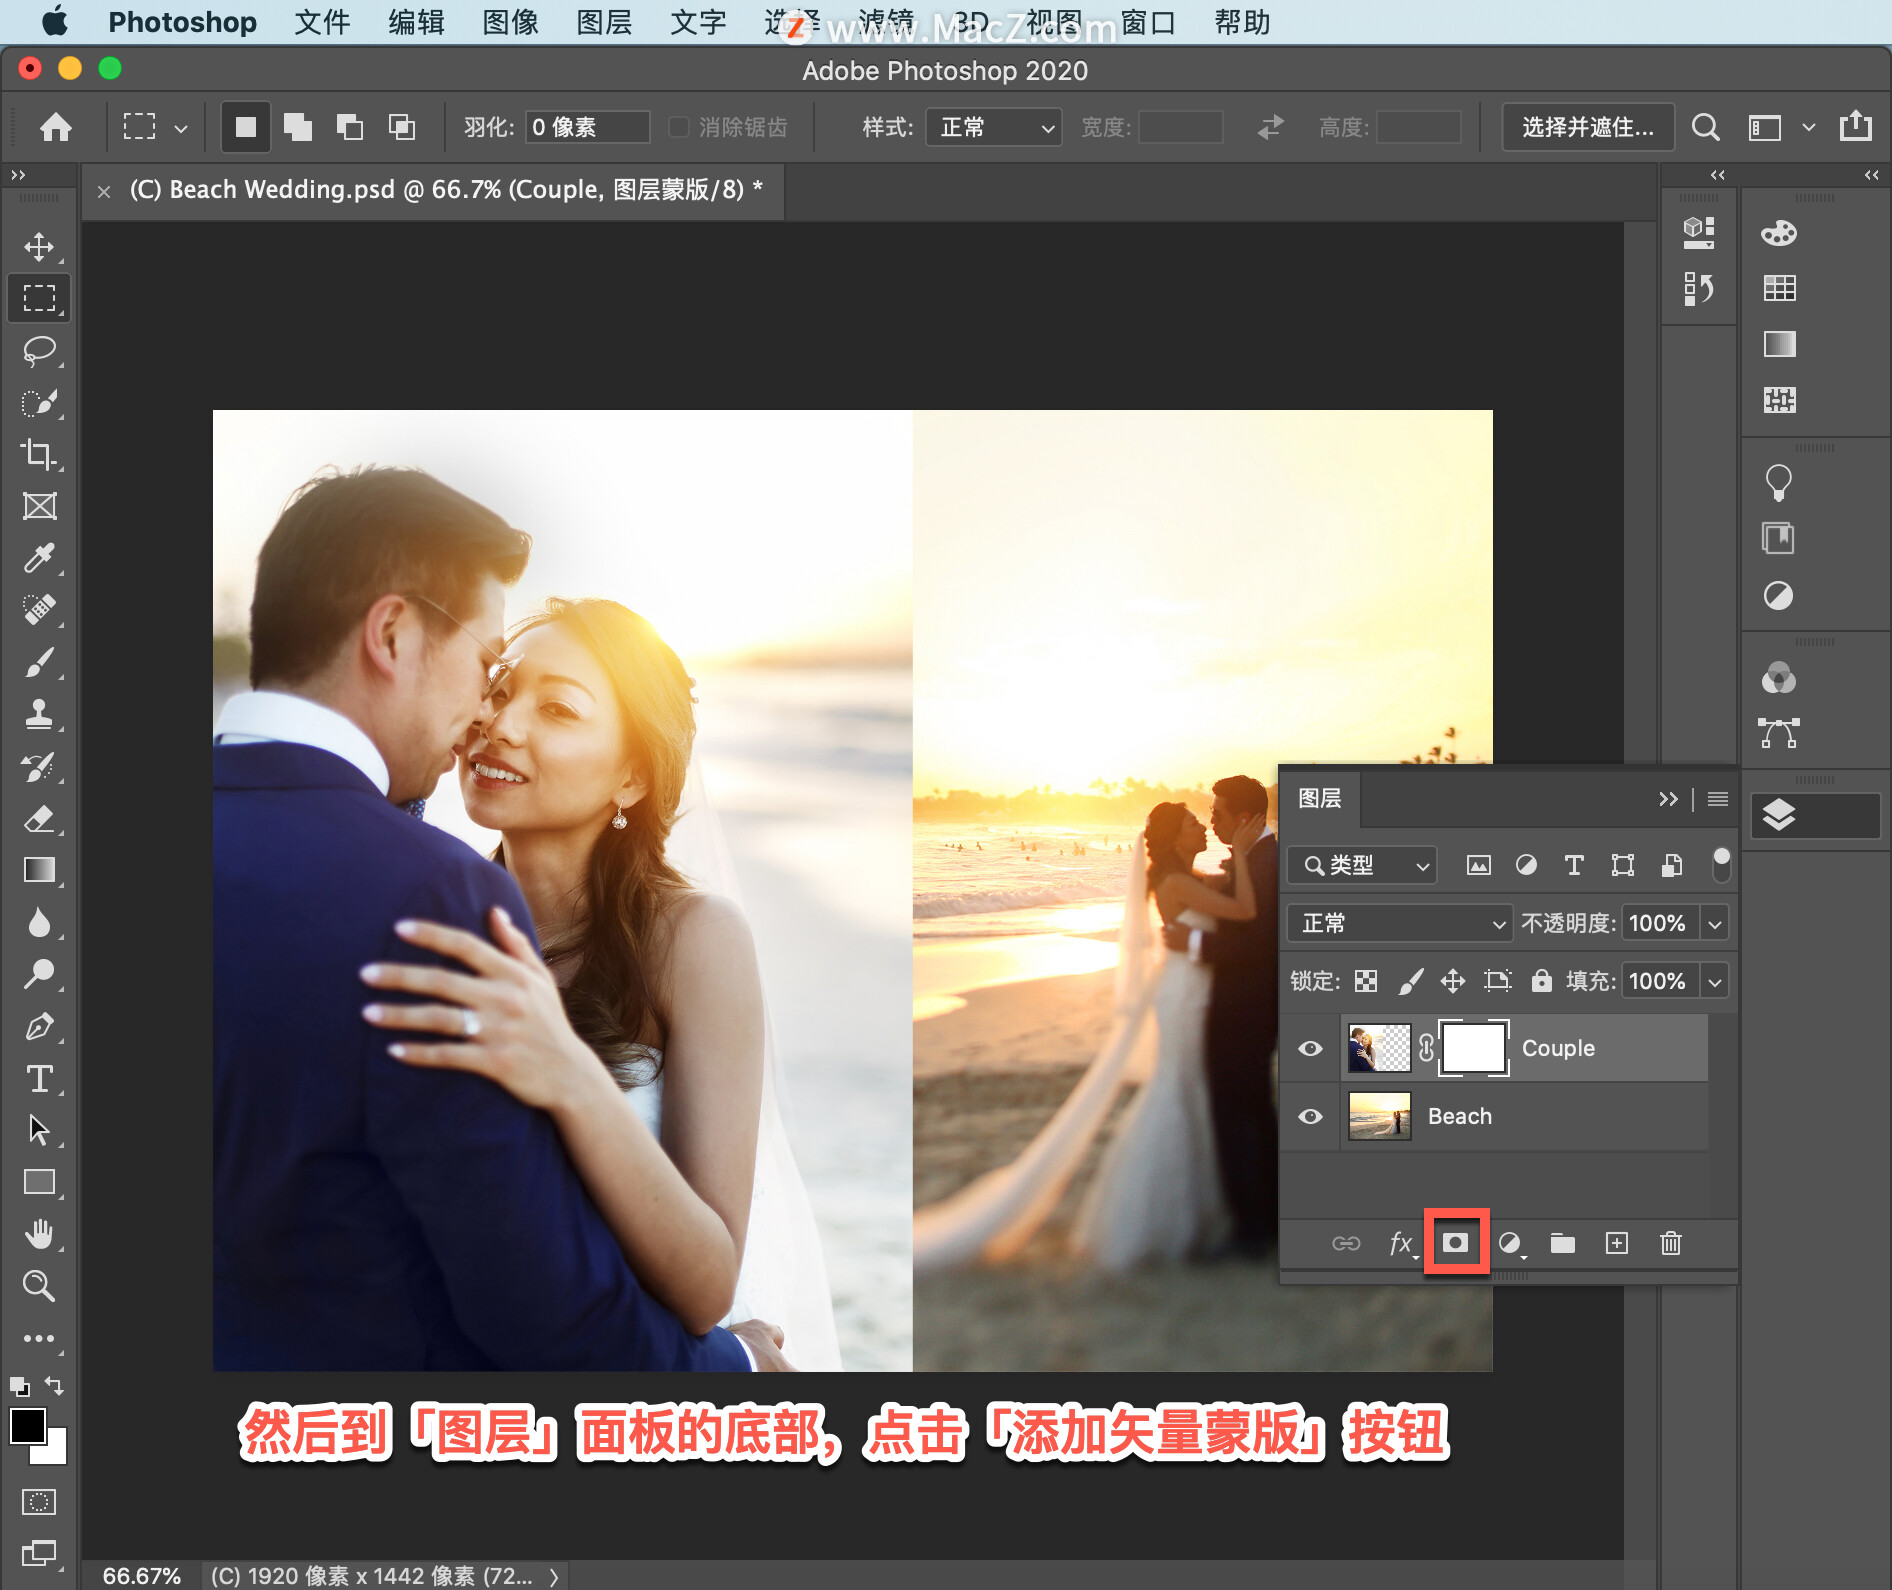1892x1590 pixels.
Task: Click the 选择并遮住 button
Action: pos(1587,127)
